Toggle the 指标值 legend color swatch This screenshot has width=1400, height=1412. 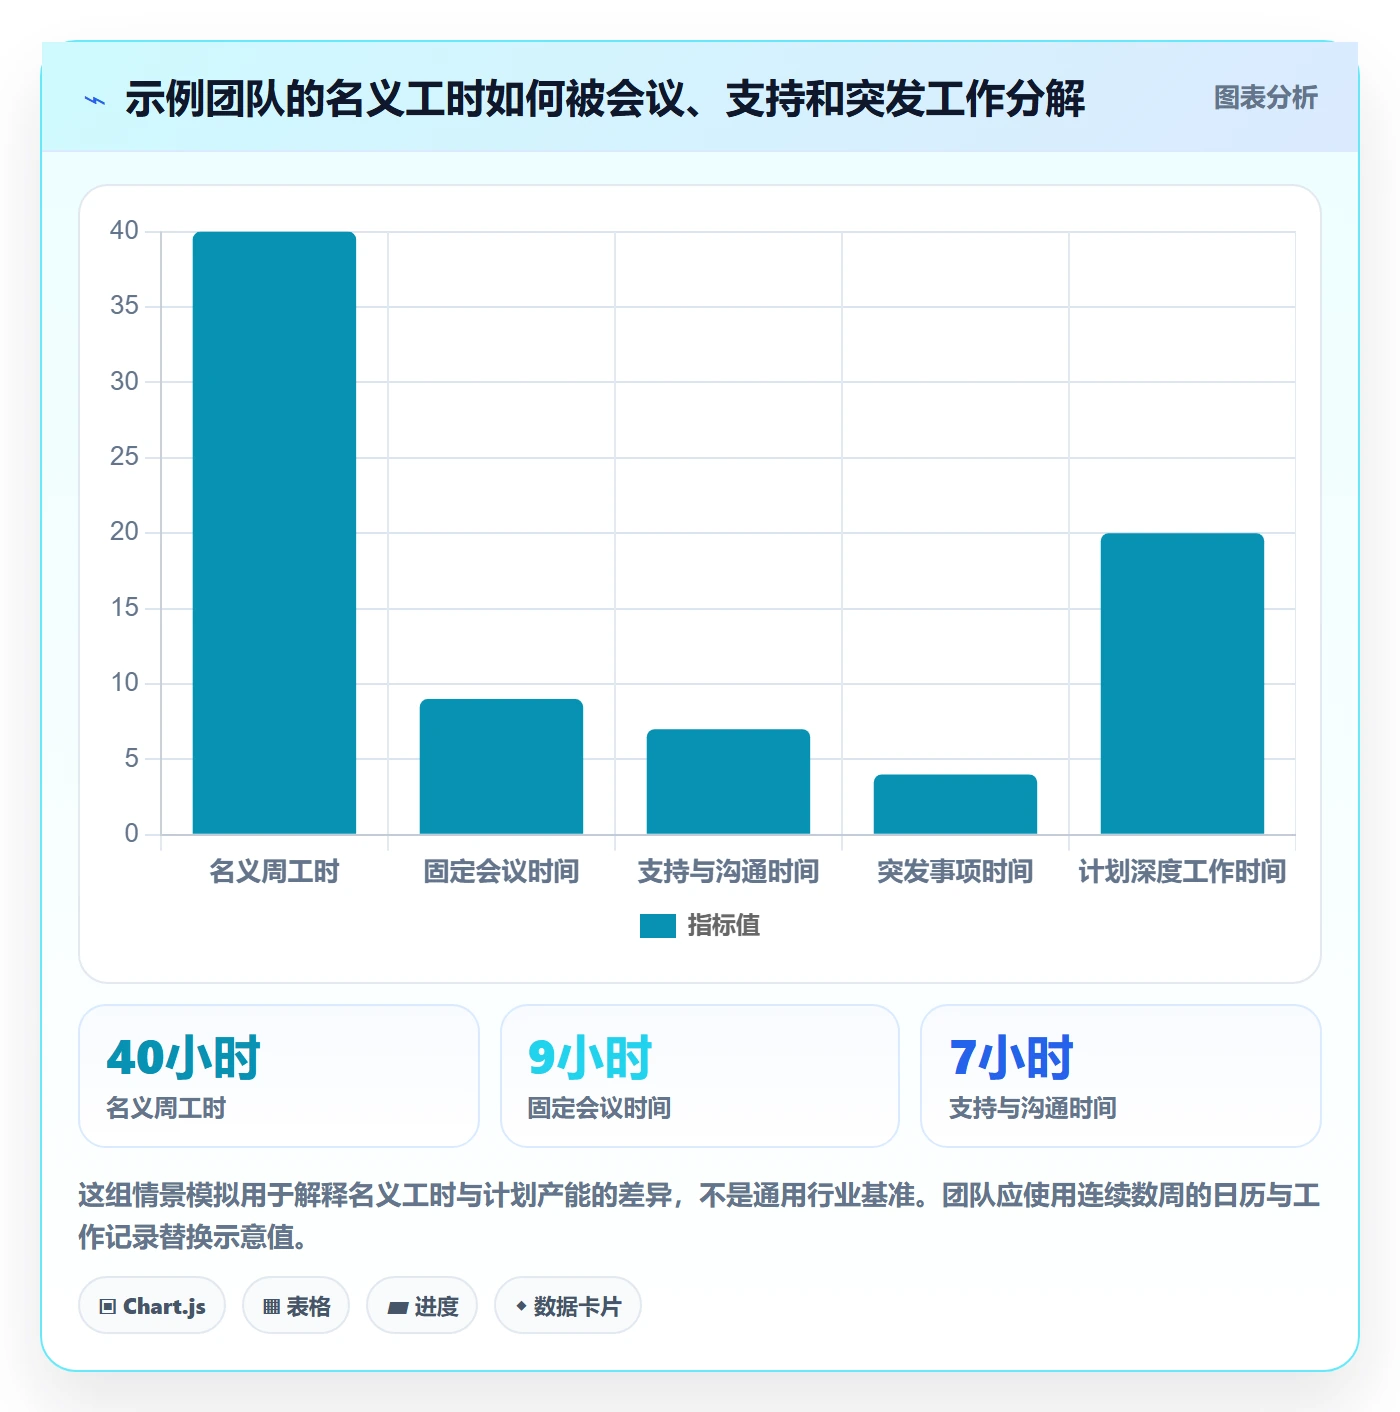tap(658, 926)
